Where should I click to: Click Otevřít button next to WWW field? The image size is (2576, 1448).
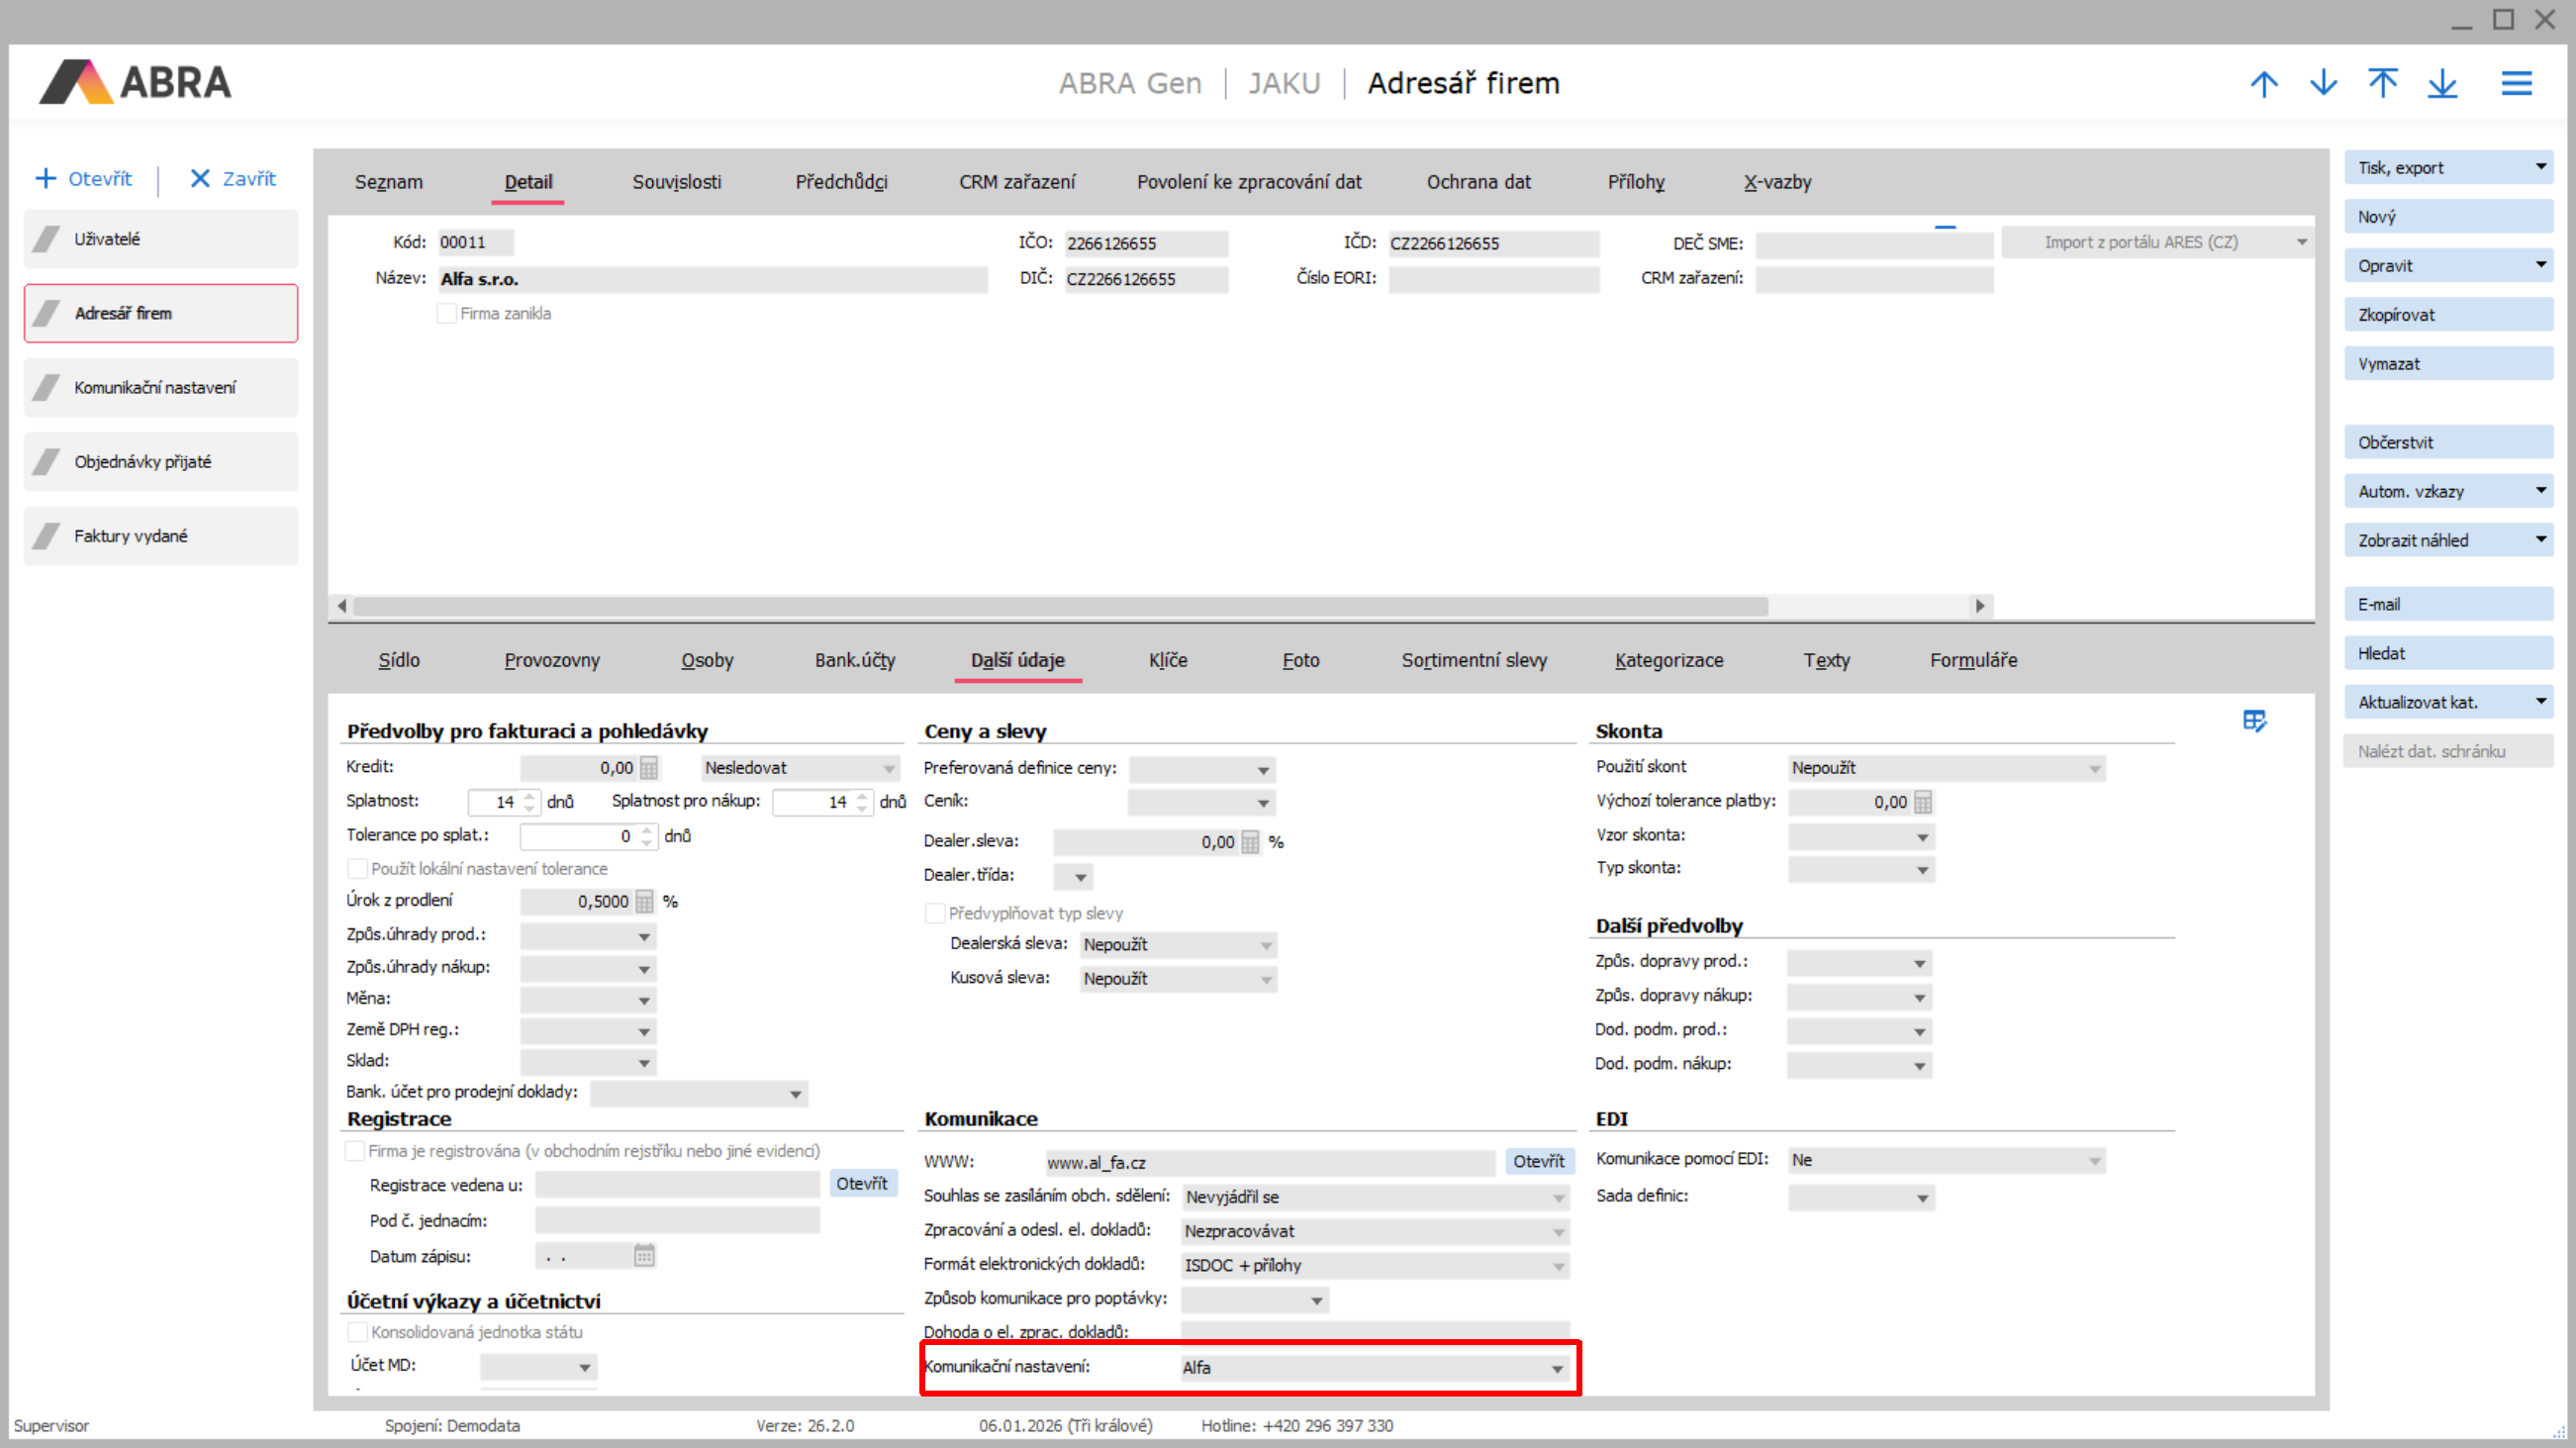pyautogui.click(x=1538, y=1161)
